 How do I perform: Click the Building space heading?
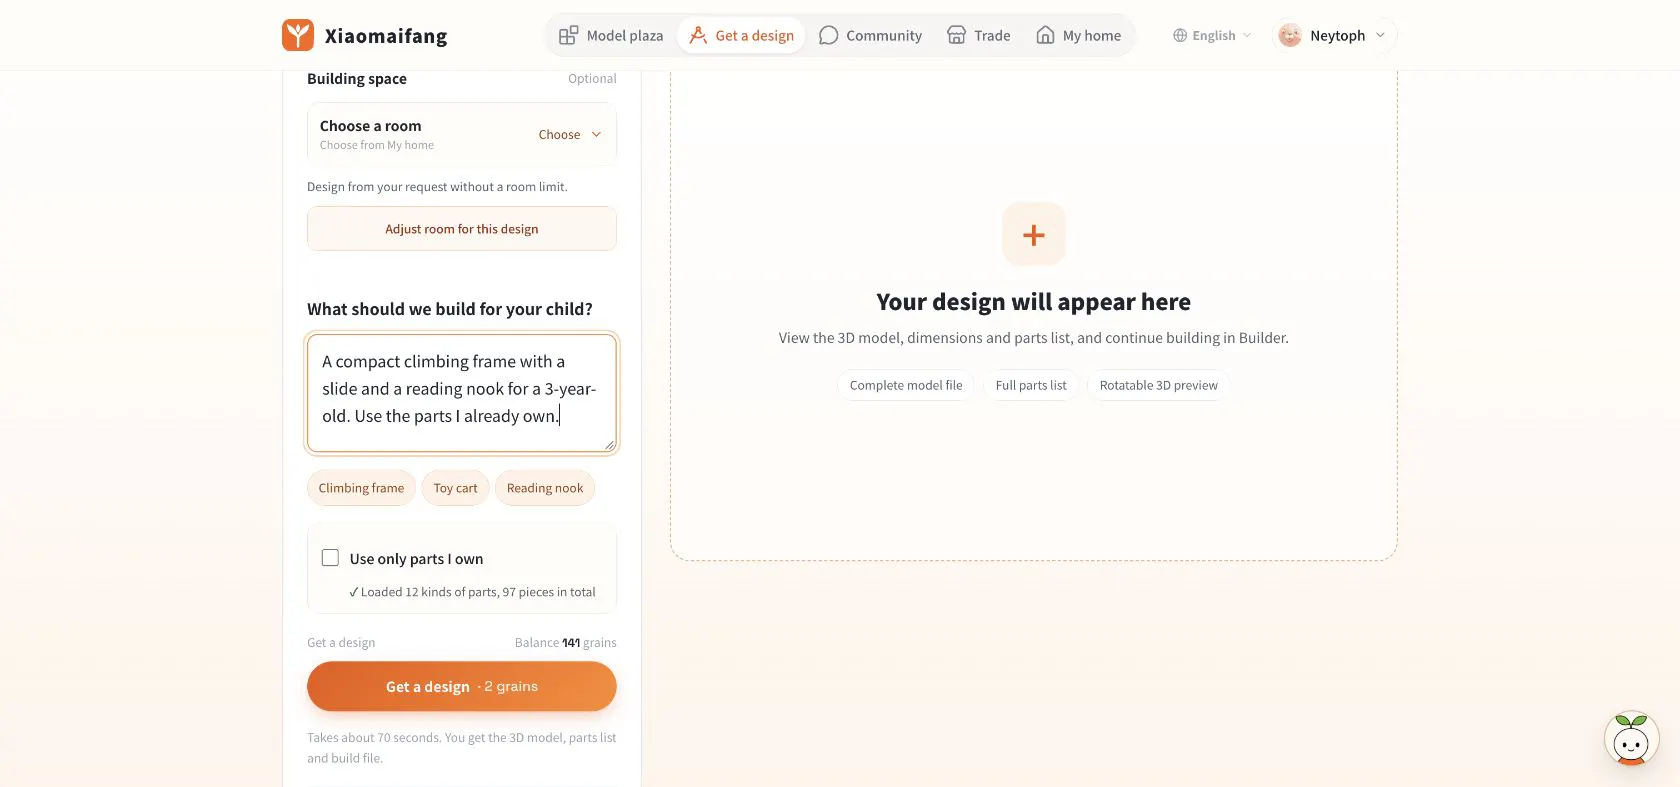(357, 79)
